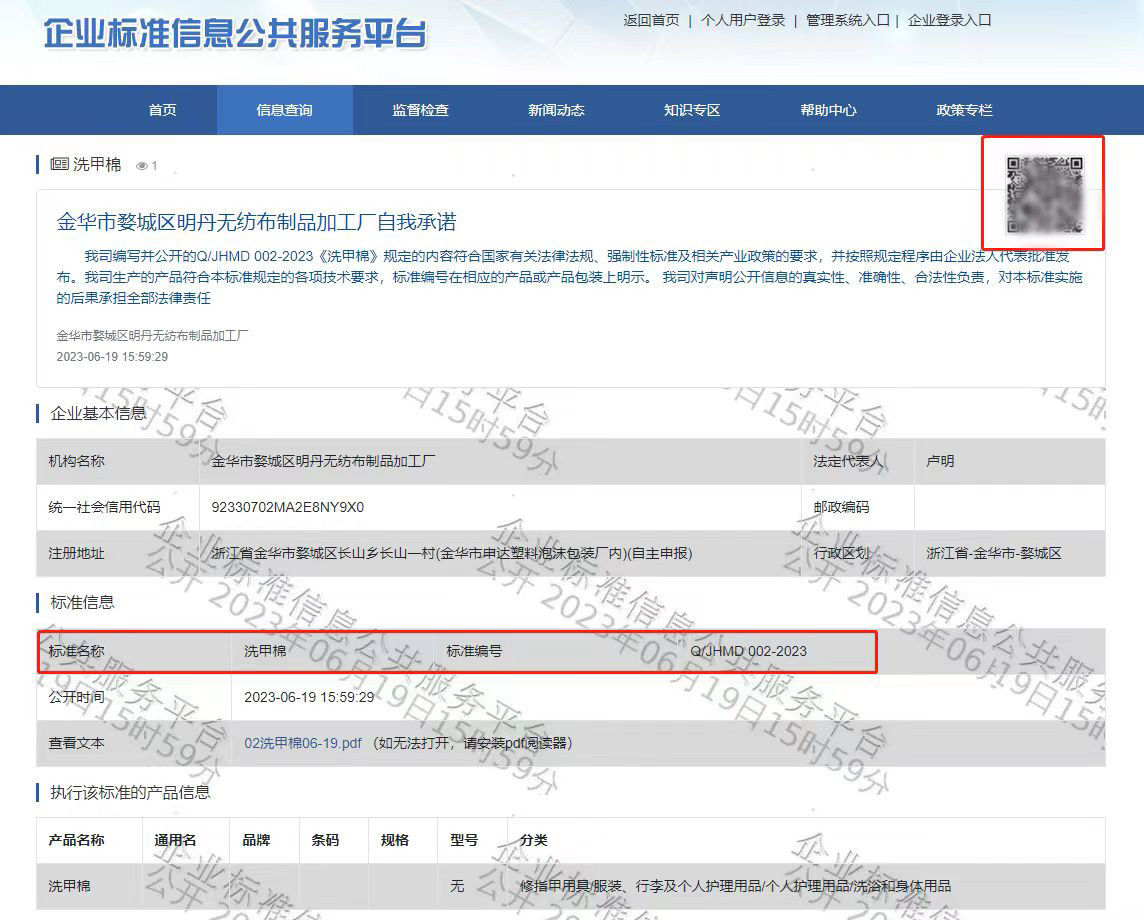Click legal representative name 卢明
Viewport: 1144px width, 920px height.
940,461
